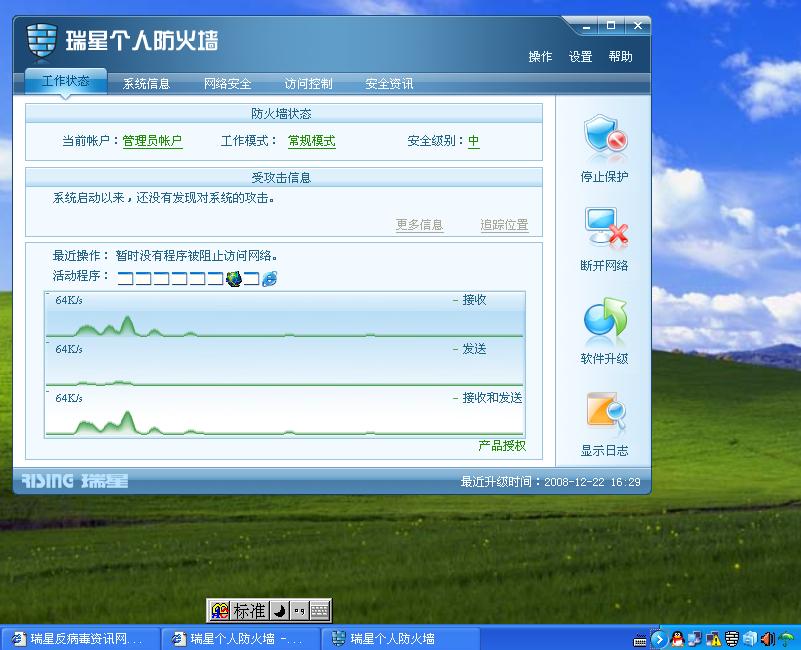The height and width of the screenshot is (650, 801).
Task: Click the first blank active-program icon
Action: click(x=126, y=278)
